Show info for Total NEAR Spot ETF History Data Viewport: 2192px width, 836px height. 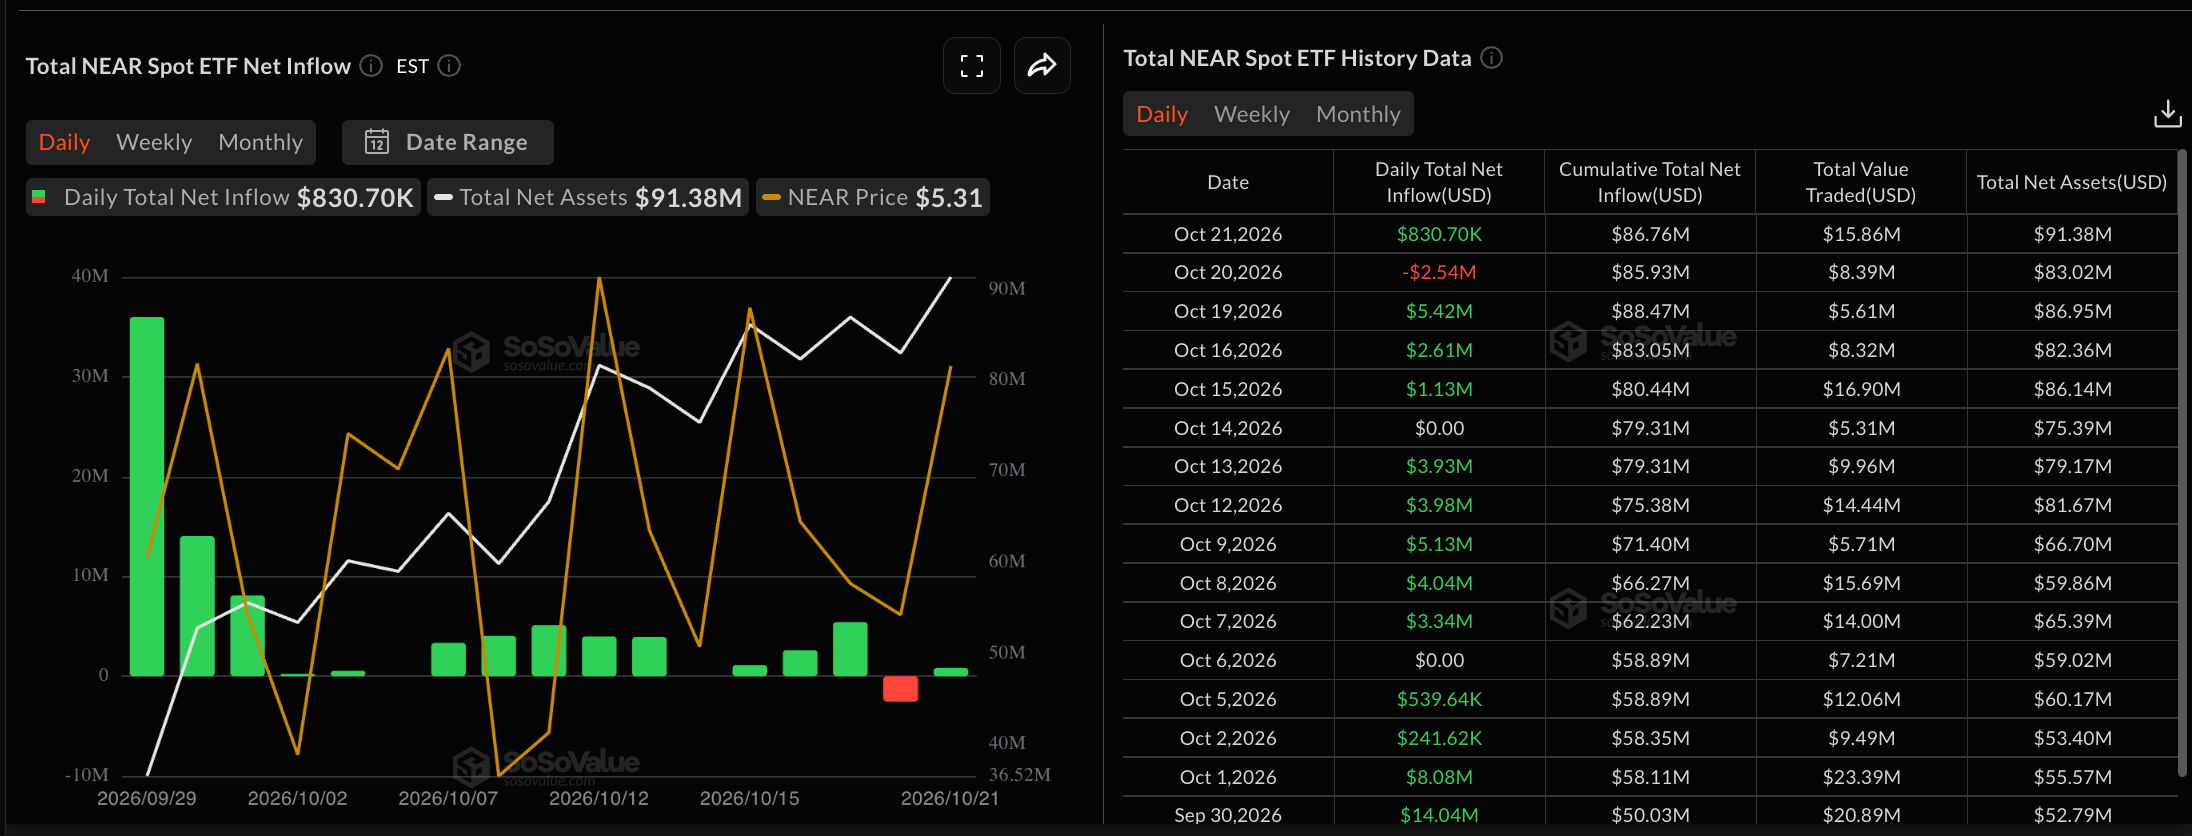pos(1491,58)
